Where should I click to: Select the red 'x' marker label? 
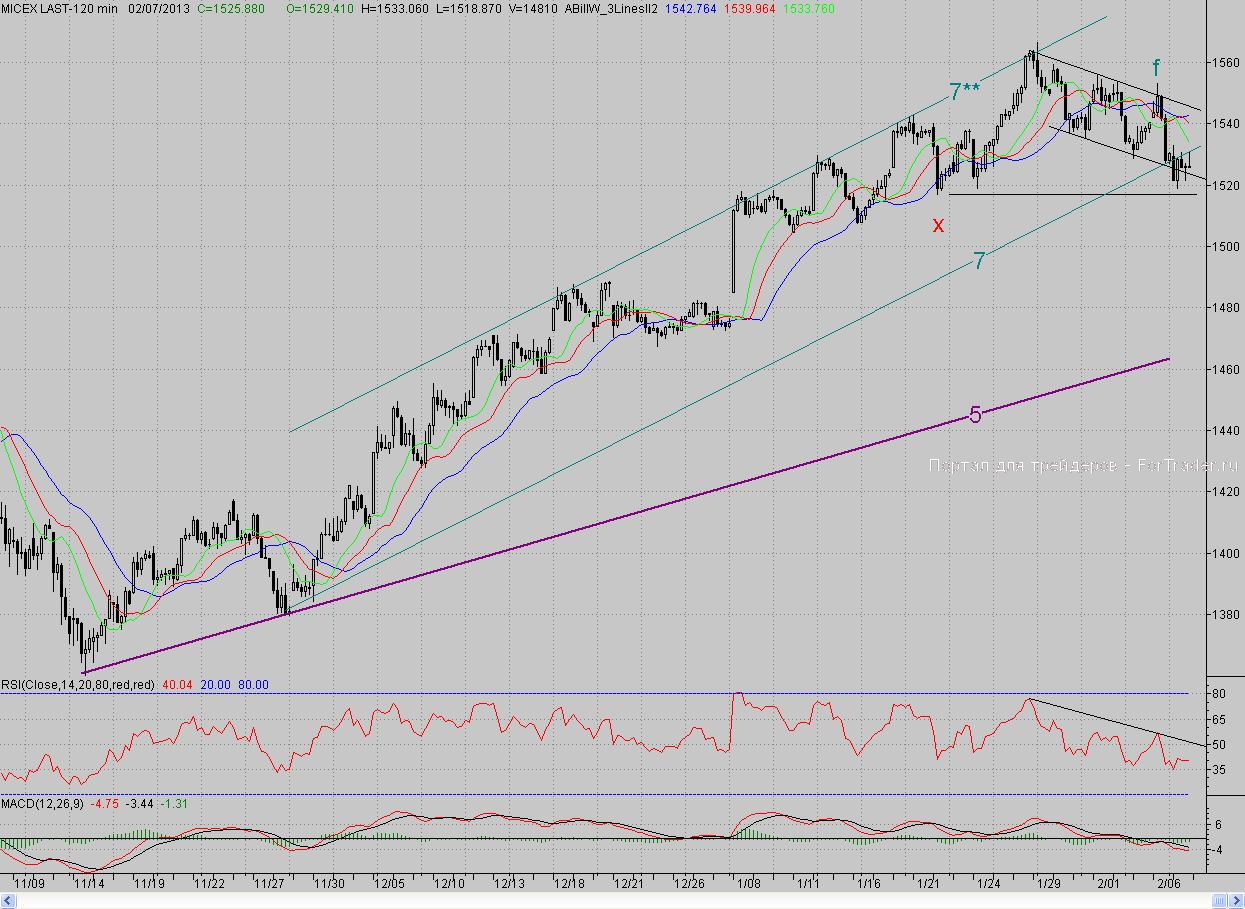(938, 225)
